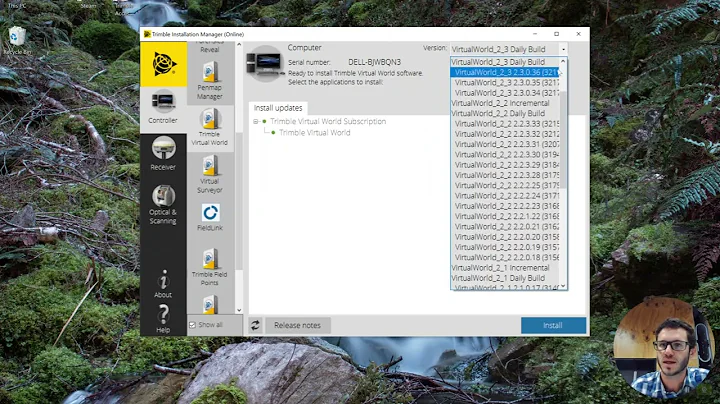Pick VirtualWorld_2_2 Daily Build entry

pyautogui.click(x=505, y=113)
